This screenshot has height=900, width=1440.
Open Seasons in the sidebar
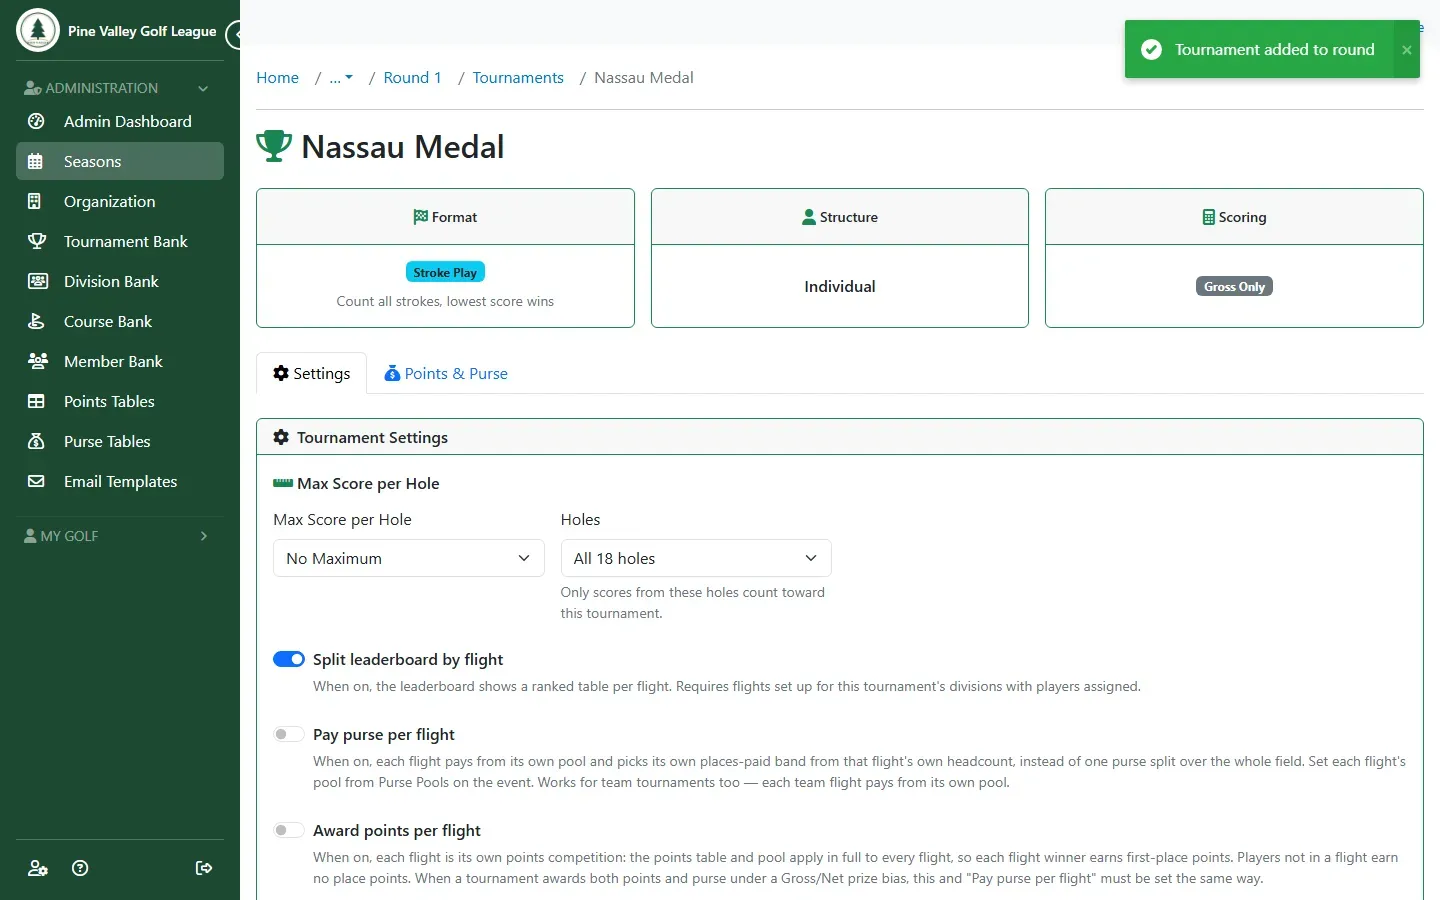pos(120,161)
